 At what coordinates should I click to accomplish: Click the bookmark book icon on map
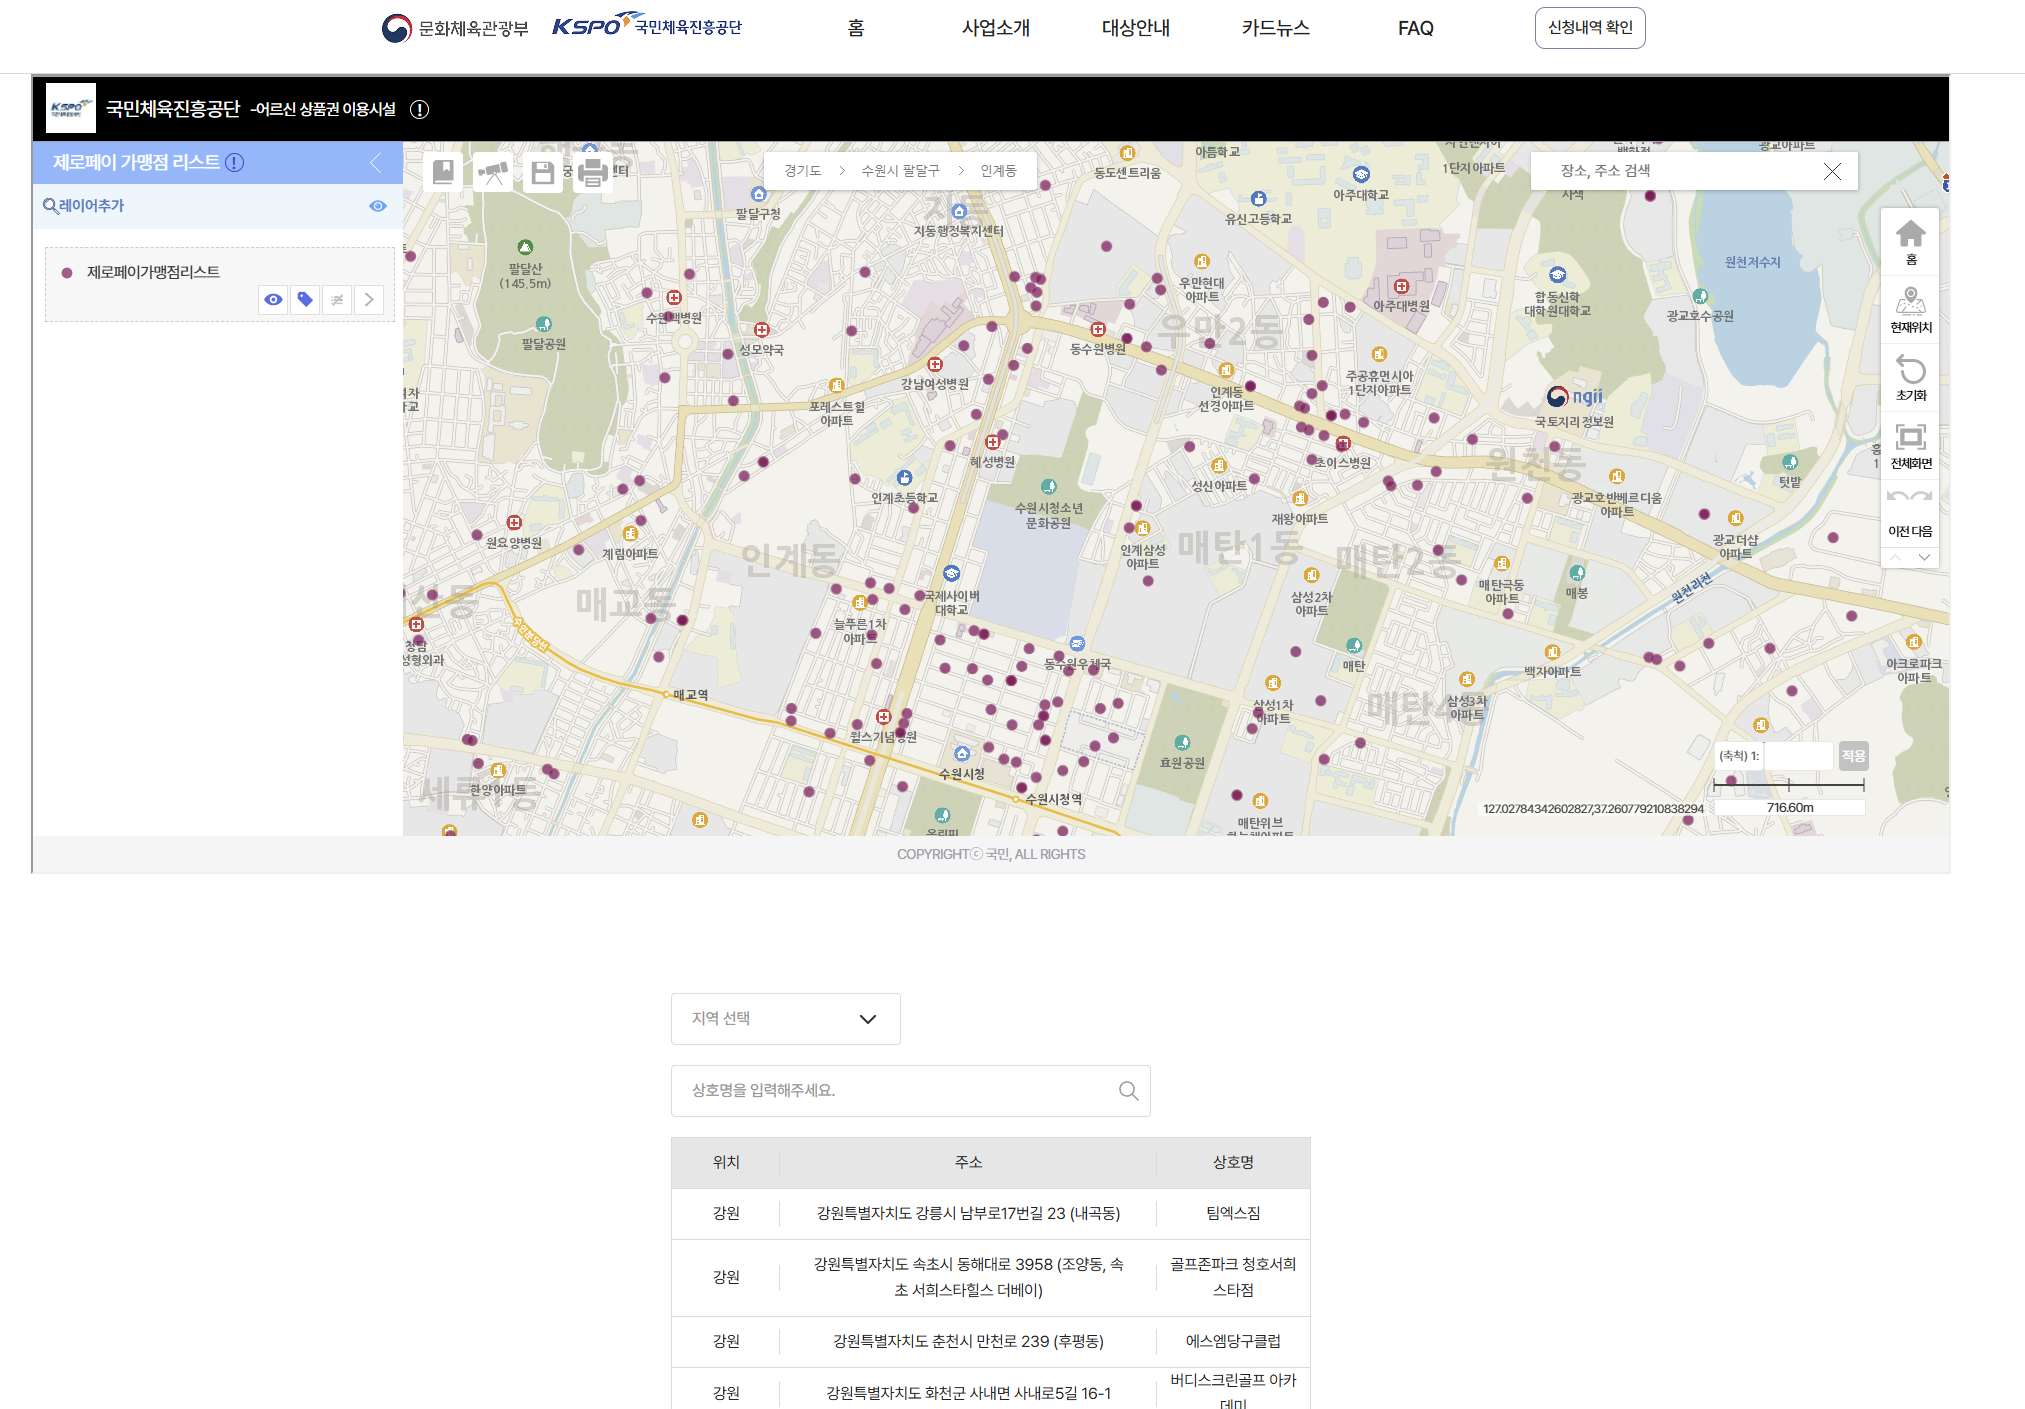tap(443, 172)
